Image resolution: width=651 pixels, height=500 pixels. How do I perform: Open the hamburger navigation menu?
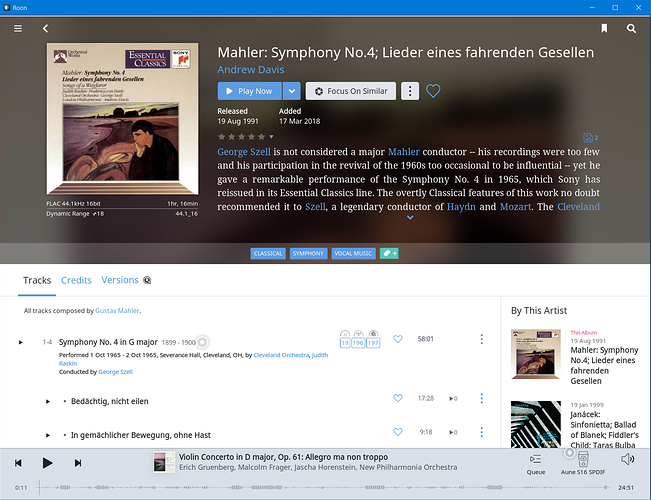tap(18, 29)
